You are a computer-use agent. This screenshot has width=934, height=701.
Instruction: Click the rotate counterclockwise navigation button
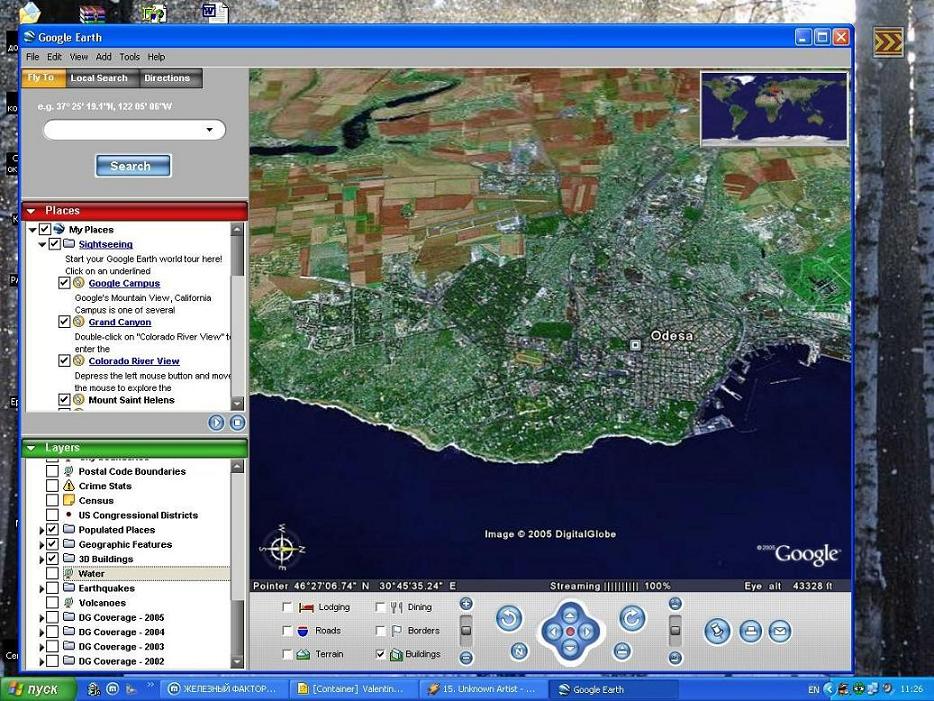(509, 619)
